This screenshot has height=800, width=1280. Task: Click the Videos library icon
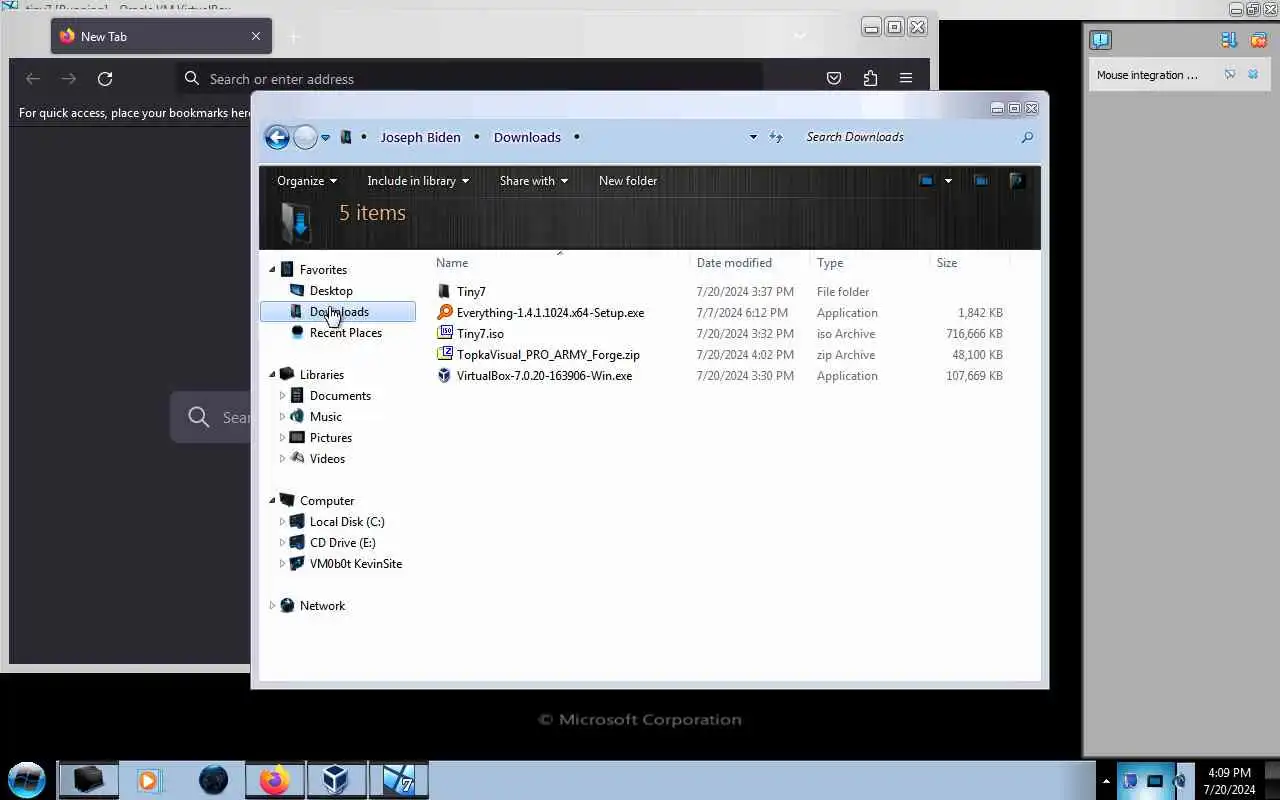297,459
